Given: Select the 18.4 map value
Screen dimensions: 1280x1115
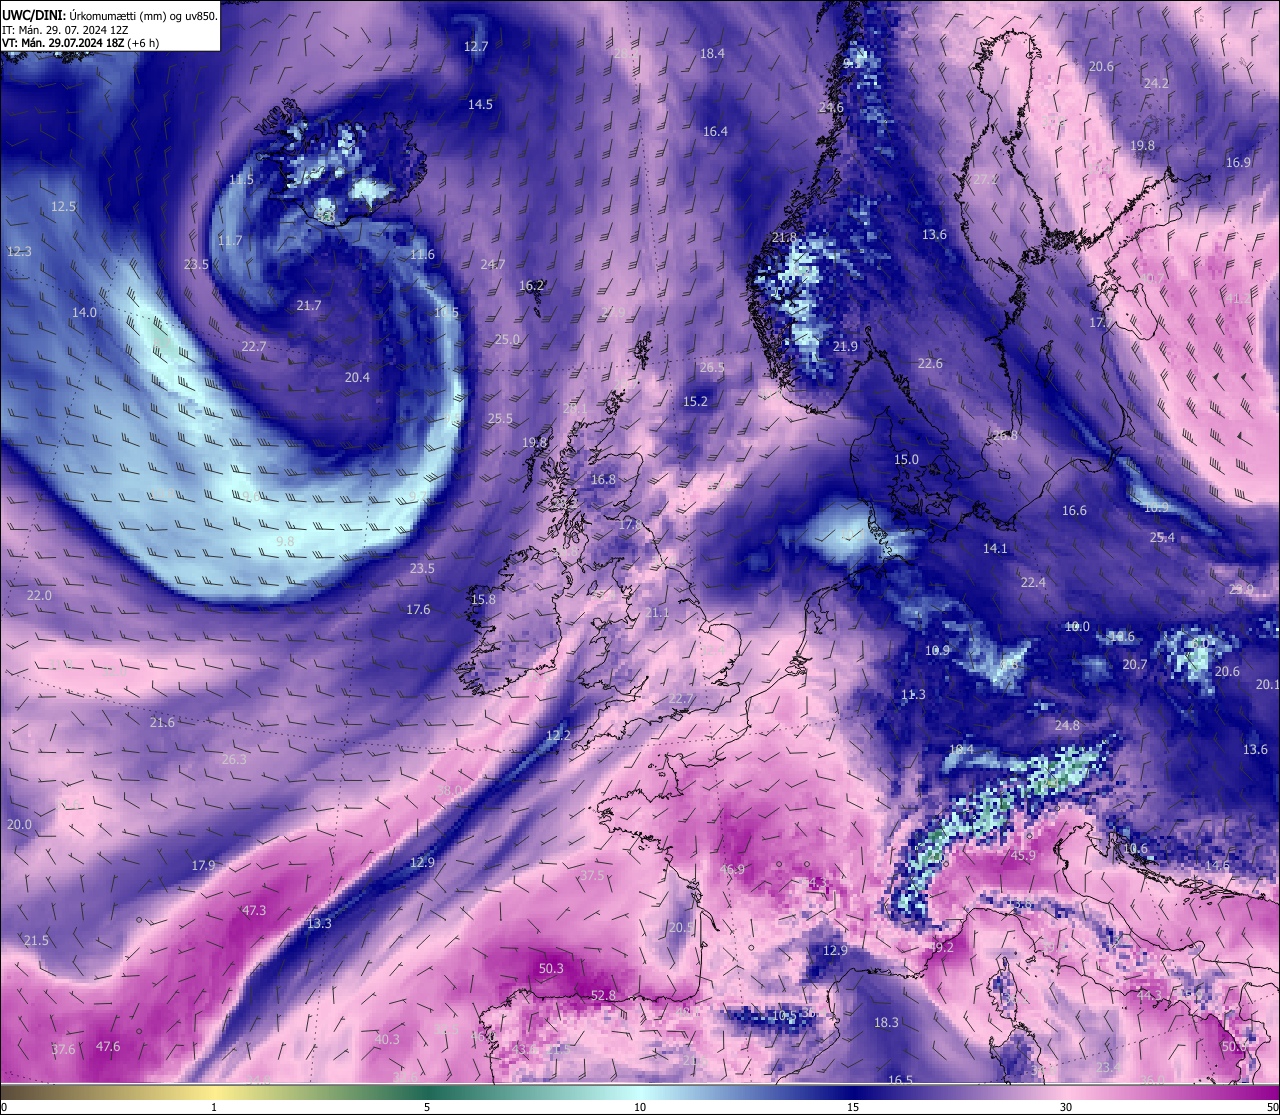Looking at the screenshot, I should point(712,53).
